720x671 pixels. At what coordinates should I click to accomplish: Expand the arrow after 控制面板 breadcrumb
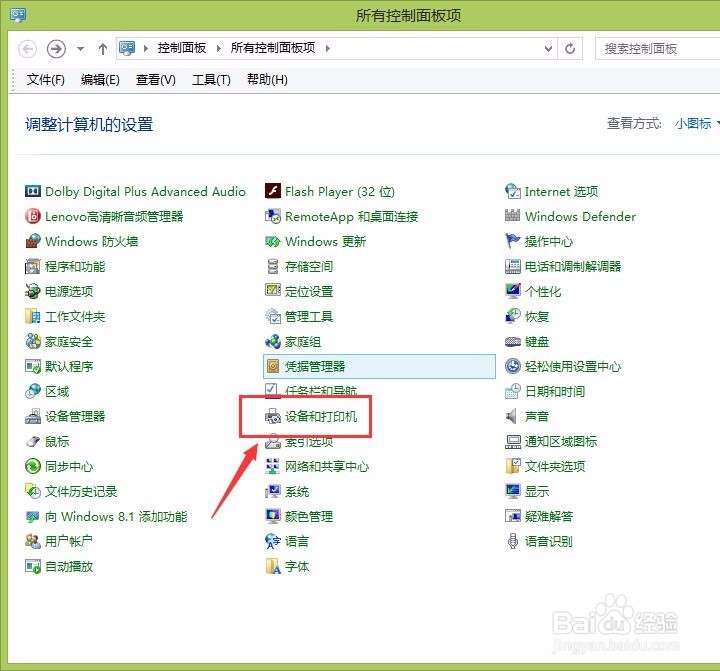tap(219, 48)
